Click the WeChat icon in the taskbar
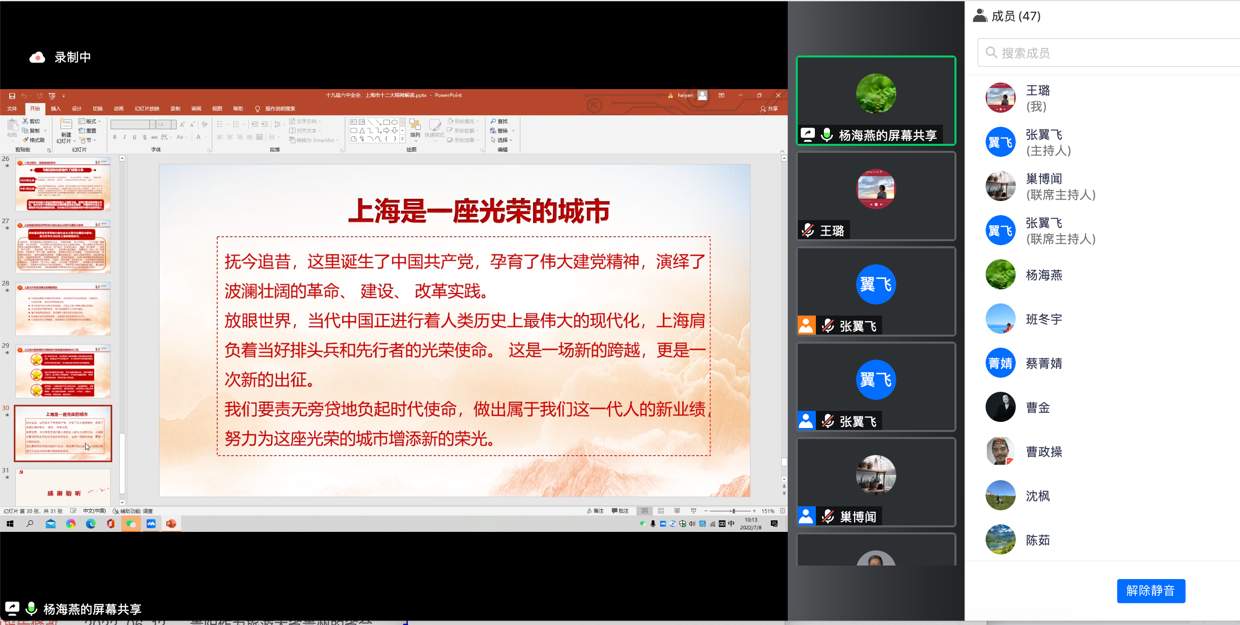Screen dimensions: 1240x625 [131, 524]
